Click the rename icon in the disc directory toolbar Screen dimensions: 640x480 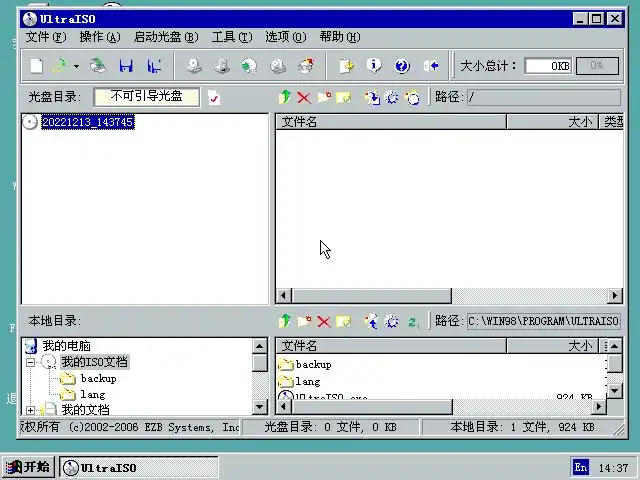tap(344, 98)
